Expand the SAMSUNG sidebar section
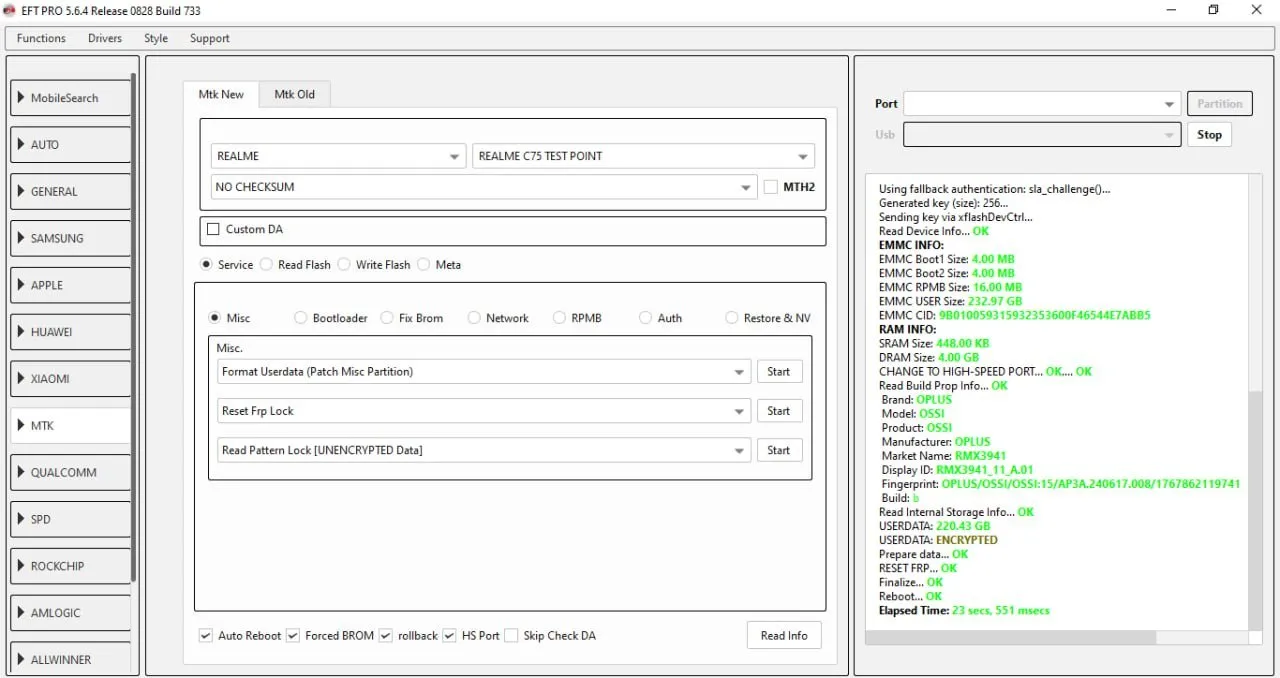The image size is (1280, 678). click(x=70, y=238)
